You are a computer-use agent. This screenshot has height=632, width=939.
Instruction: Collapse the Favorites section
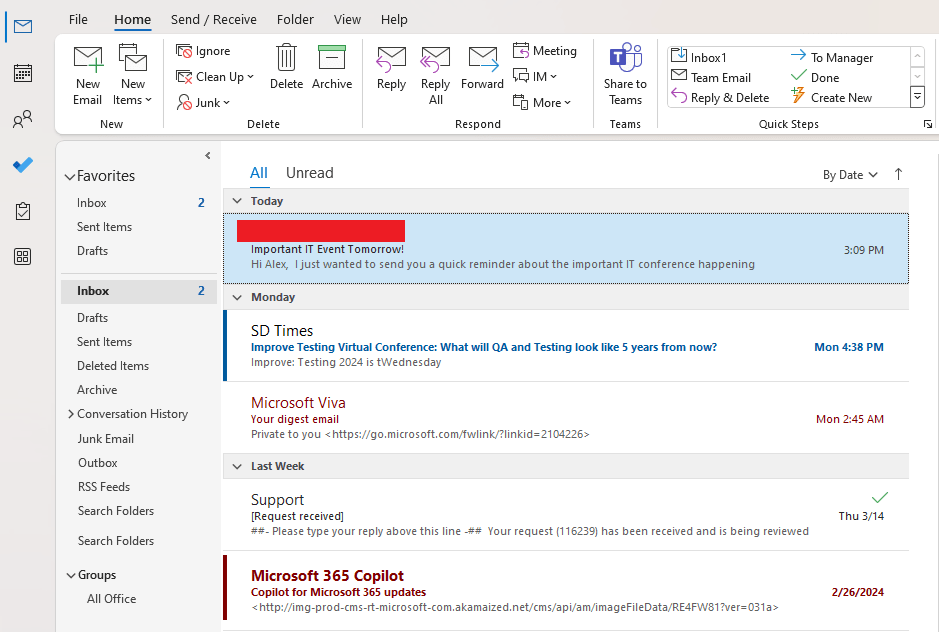[70, 177]
